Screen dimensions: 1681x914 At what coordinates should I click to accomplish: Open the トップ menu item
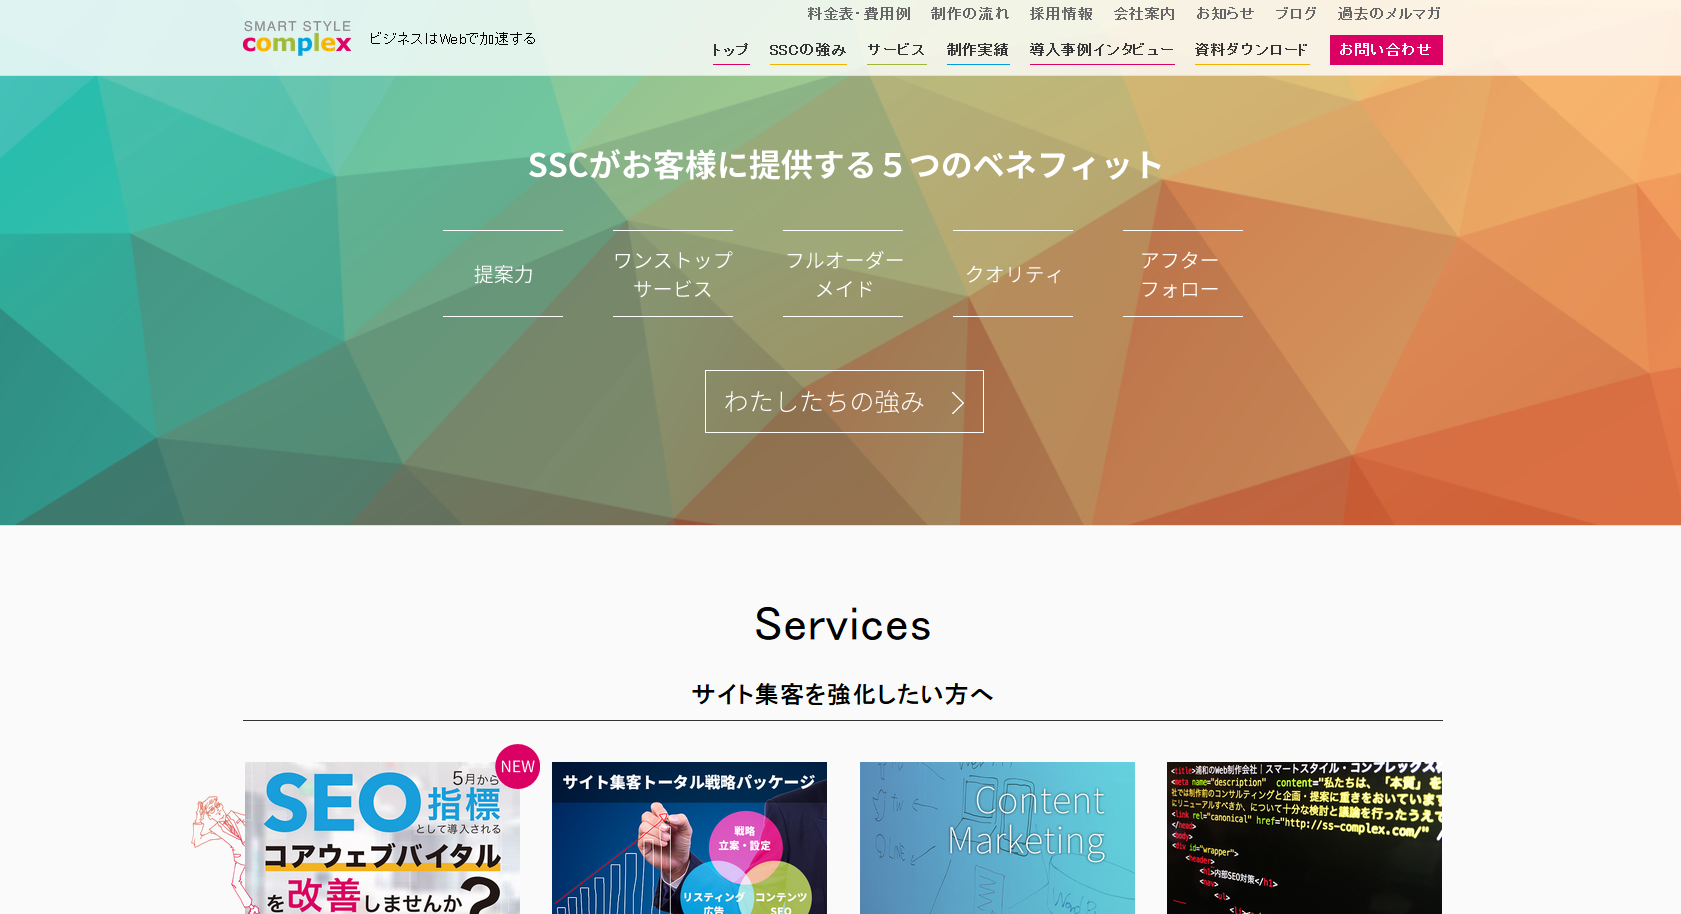tap(730, 50)
